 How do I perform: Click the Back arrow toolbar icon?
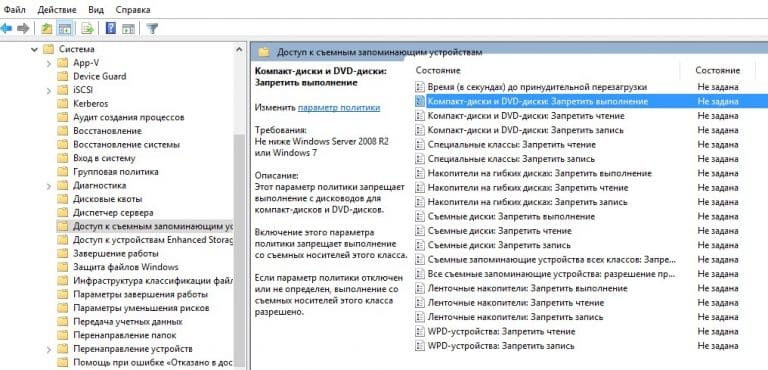click(x=6, y=29)
